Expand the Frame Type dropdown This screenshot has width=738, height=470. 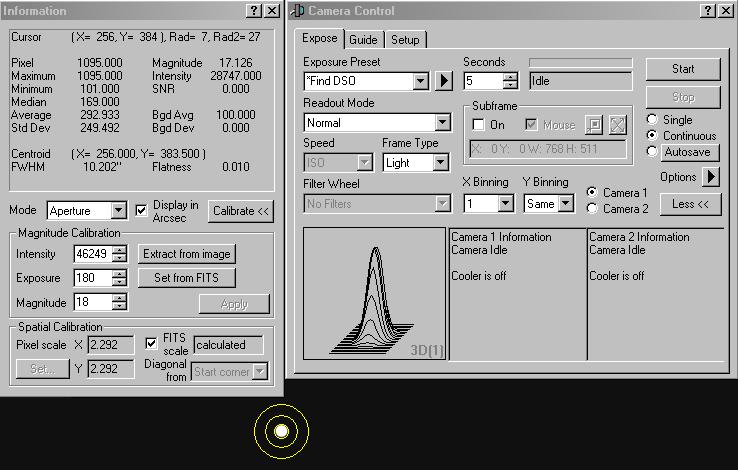click(x=441, y=163)
